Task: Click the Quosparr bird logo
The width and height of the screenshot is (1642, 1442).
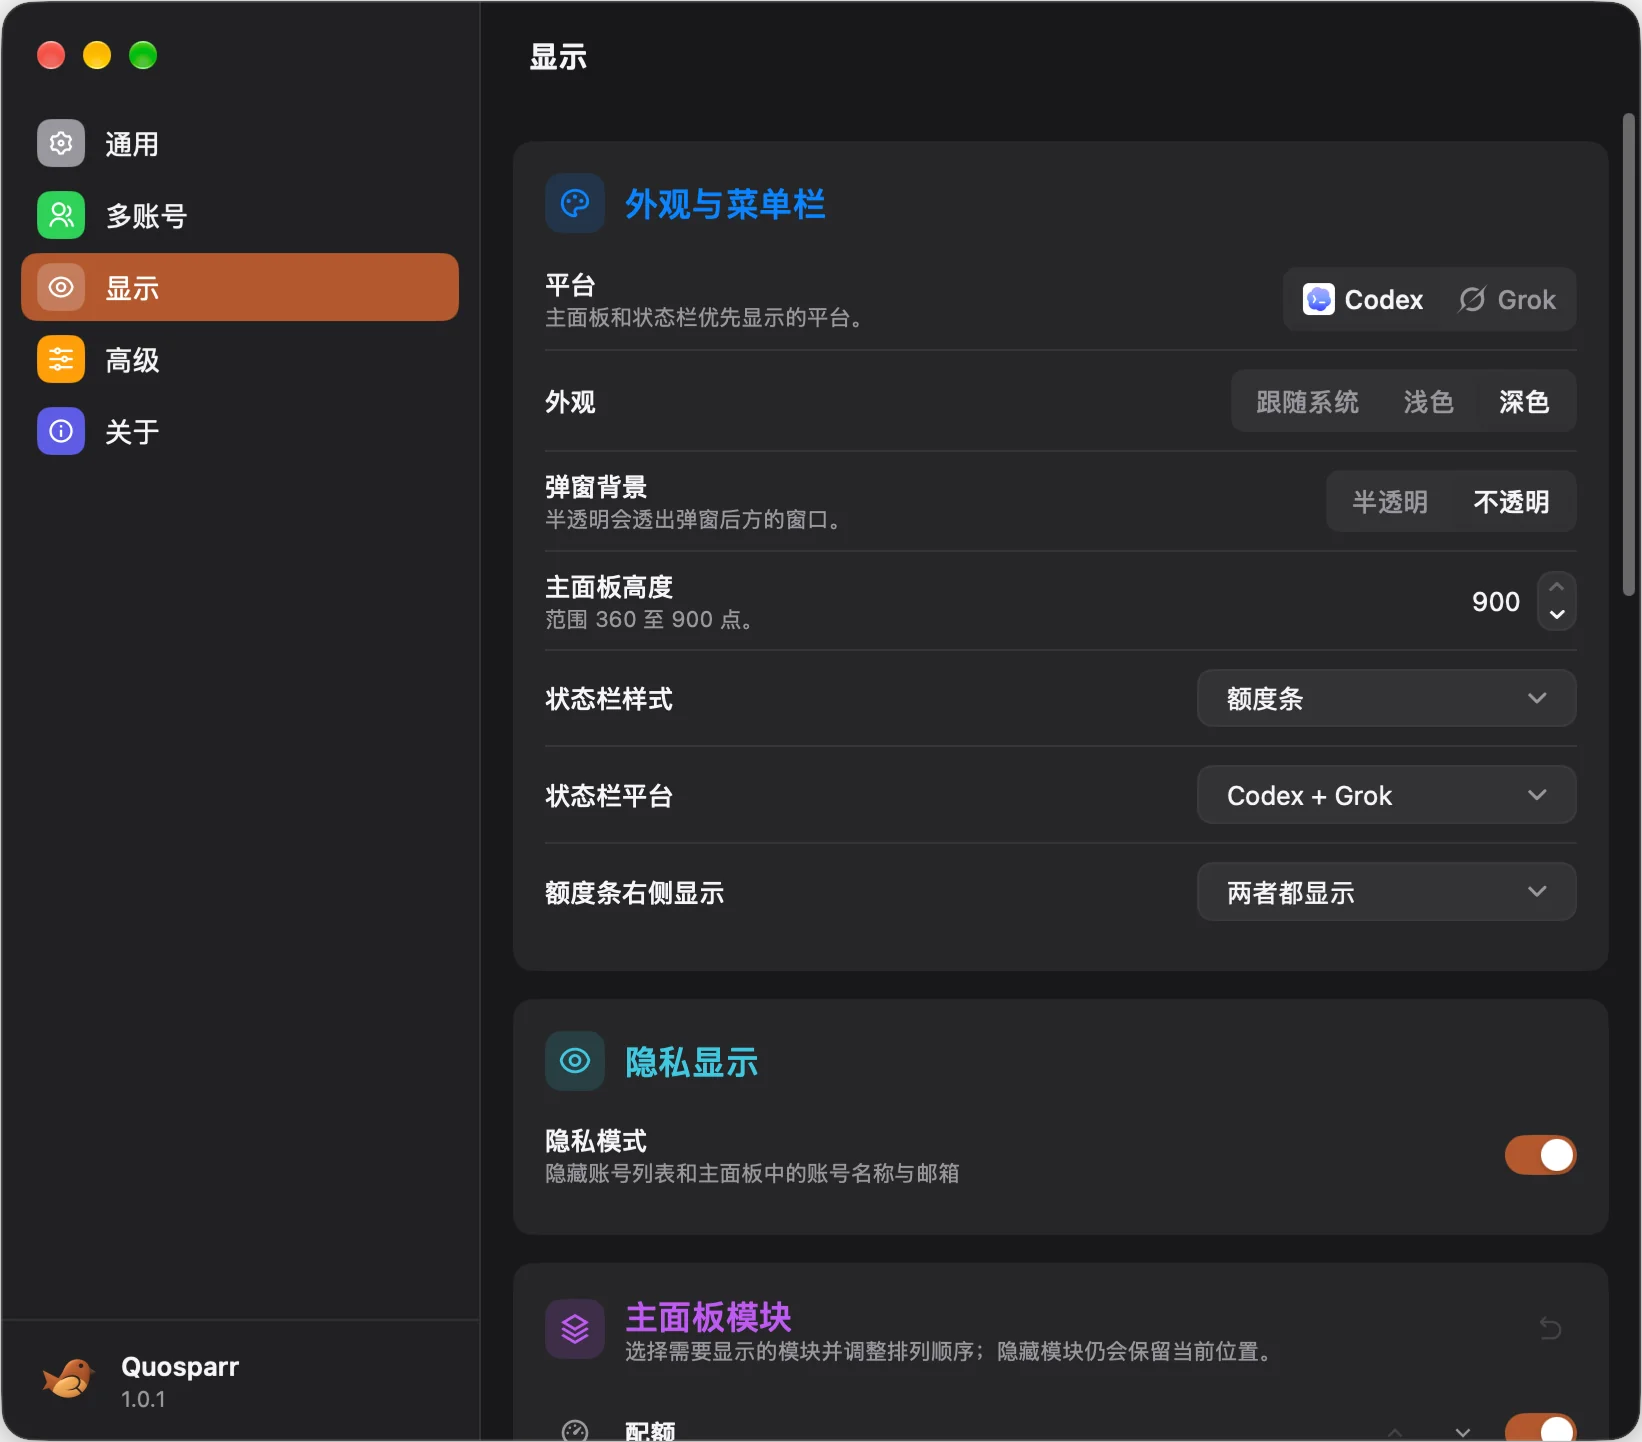Action: [x=68, y=1379]
